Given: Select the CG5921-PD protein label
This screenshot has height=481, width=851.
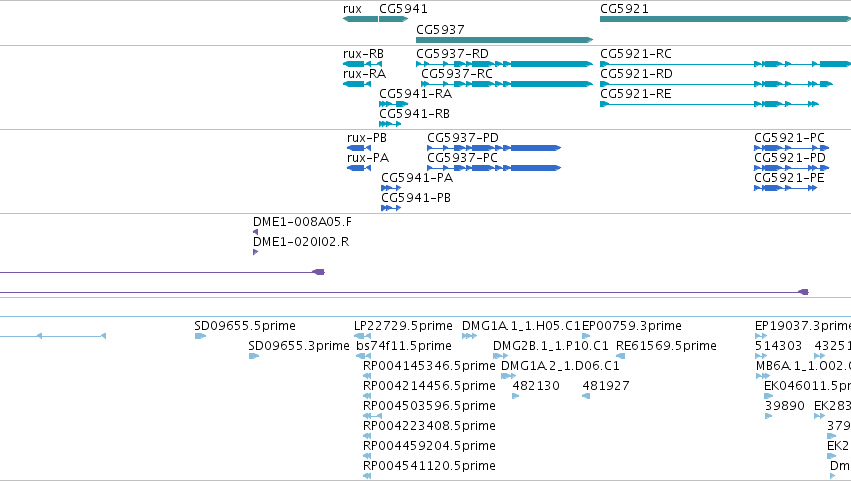Looking at the screenshot, I should [x=790, y=158].
